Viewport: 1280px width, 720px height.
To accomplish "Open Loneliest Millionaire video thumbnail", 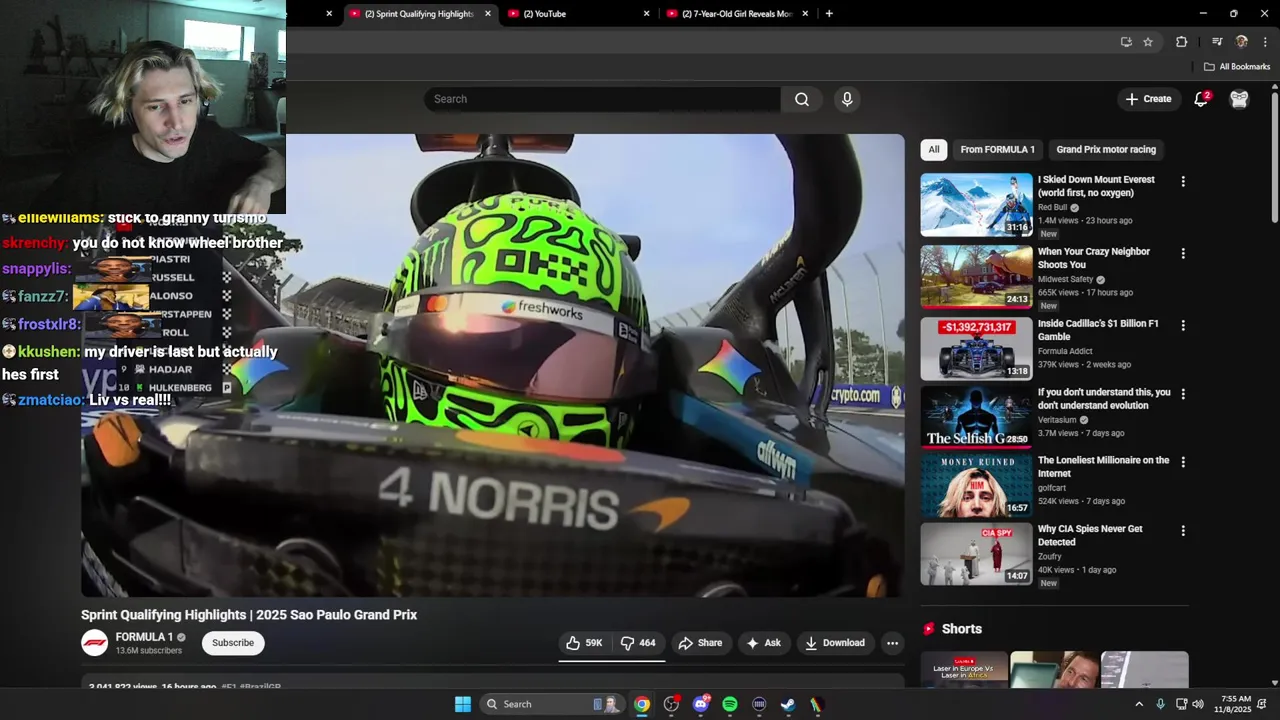I will (x=976, y=486).
